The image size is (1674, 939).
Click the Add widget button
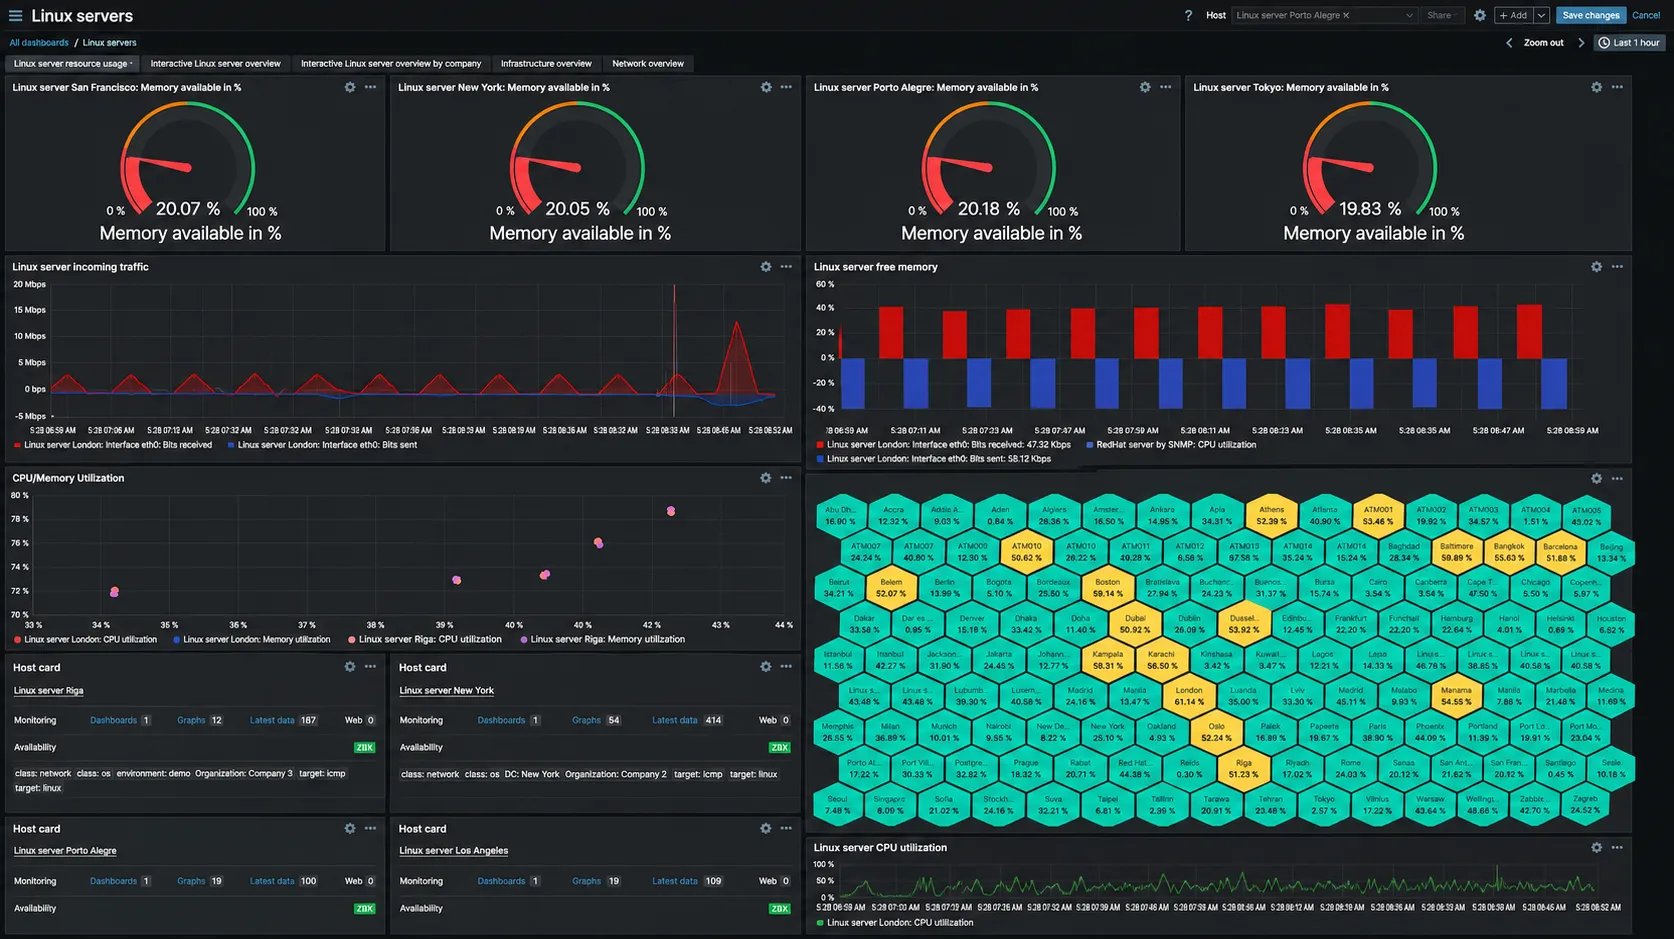1514,16
